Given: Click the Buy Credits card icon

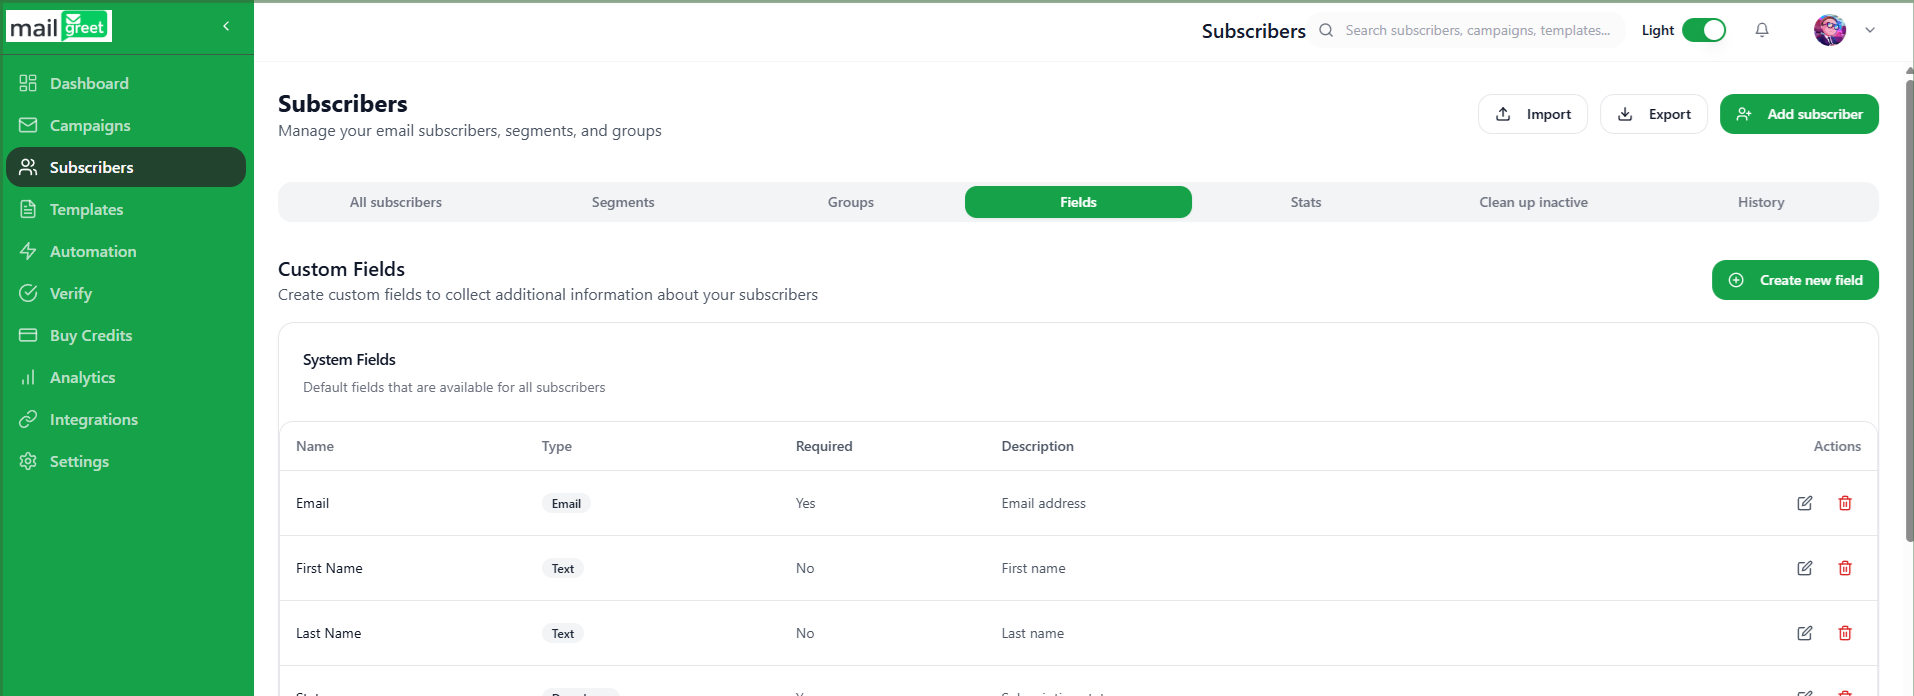Looking at the screenshot, I should tap(28, 335).
